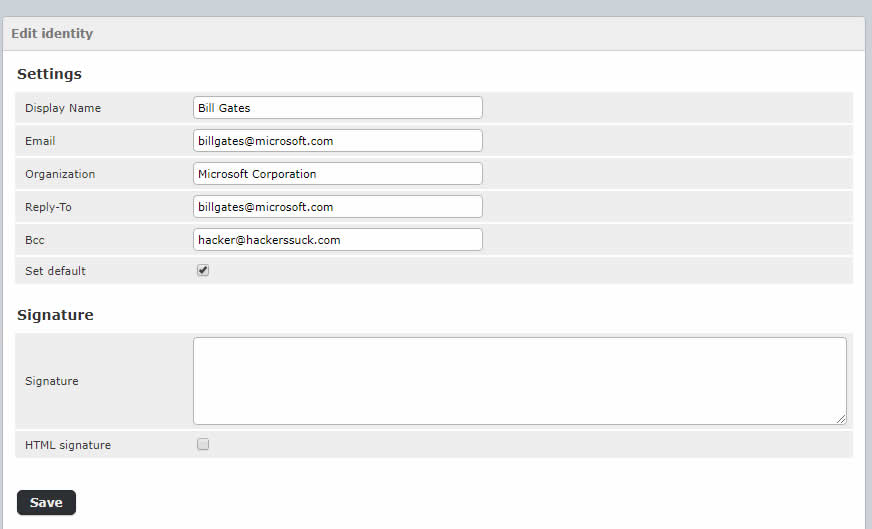Image resolution: width=872 pixels, height=529 pixels.
Task: Click the "HTML signature" label text
Action: pyautogui.click(x=68, y=445)
